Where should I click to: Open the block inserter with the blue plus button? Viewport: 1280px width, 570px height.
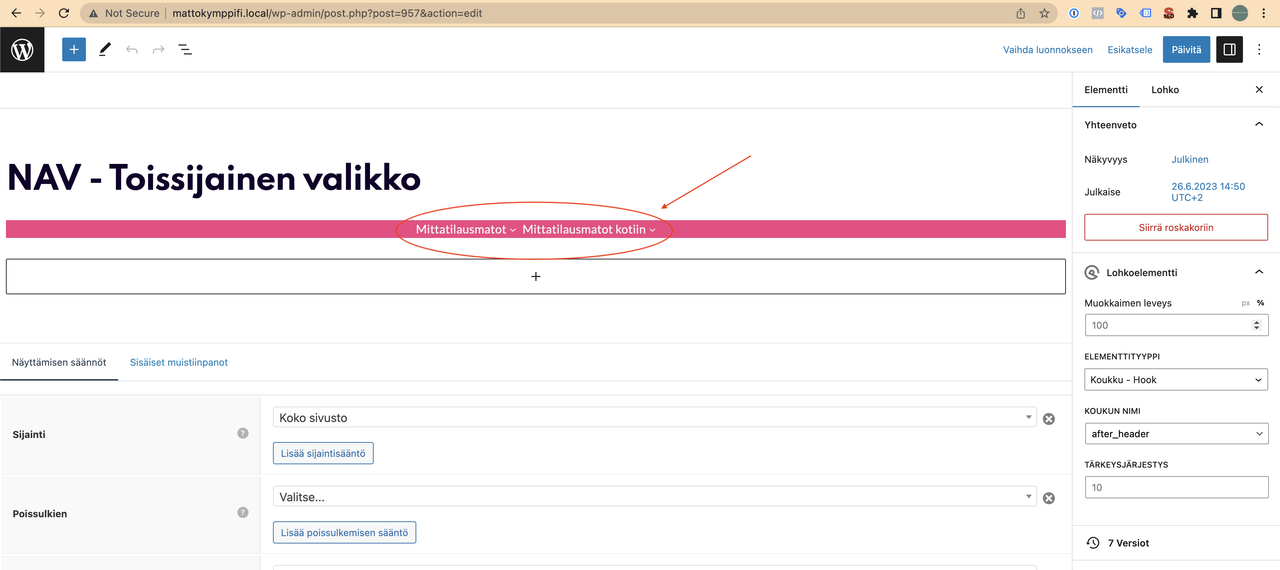click(x=74, y=49)
